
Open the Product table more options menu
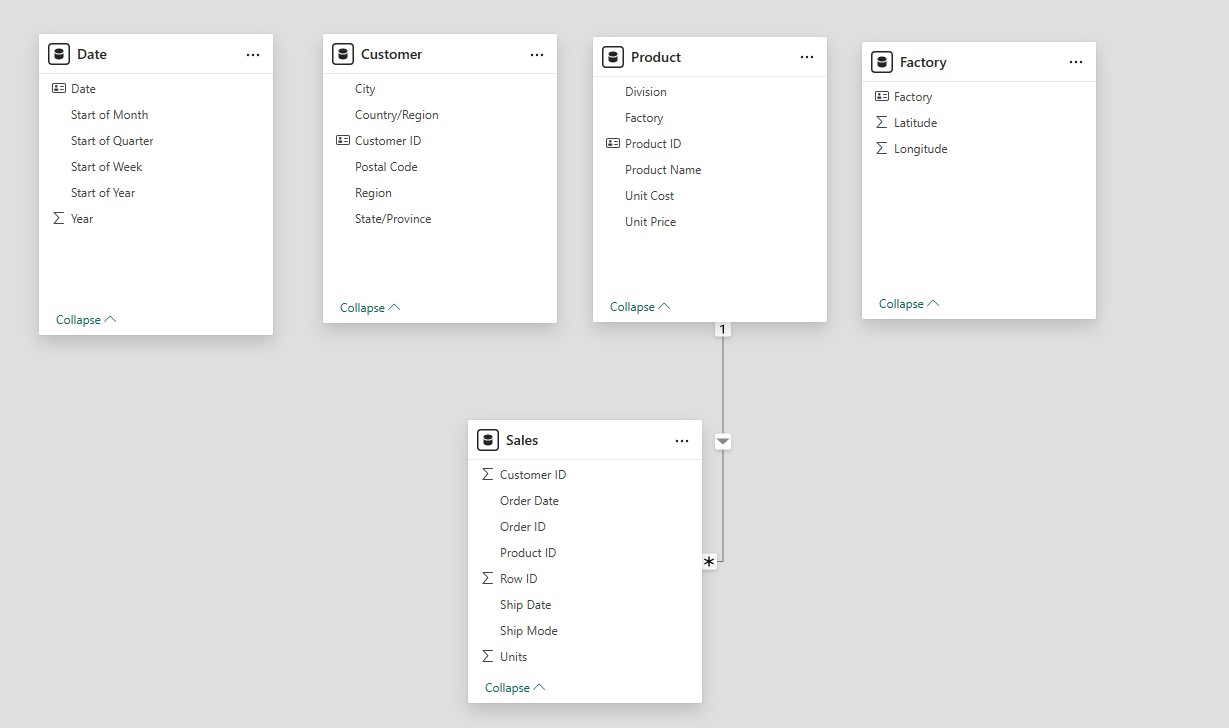(x=807, y=57)
